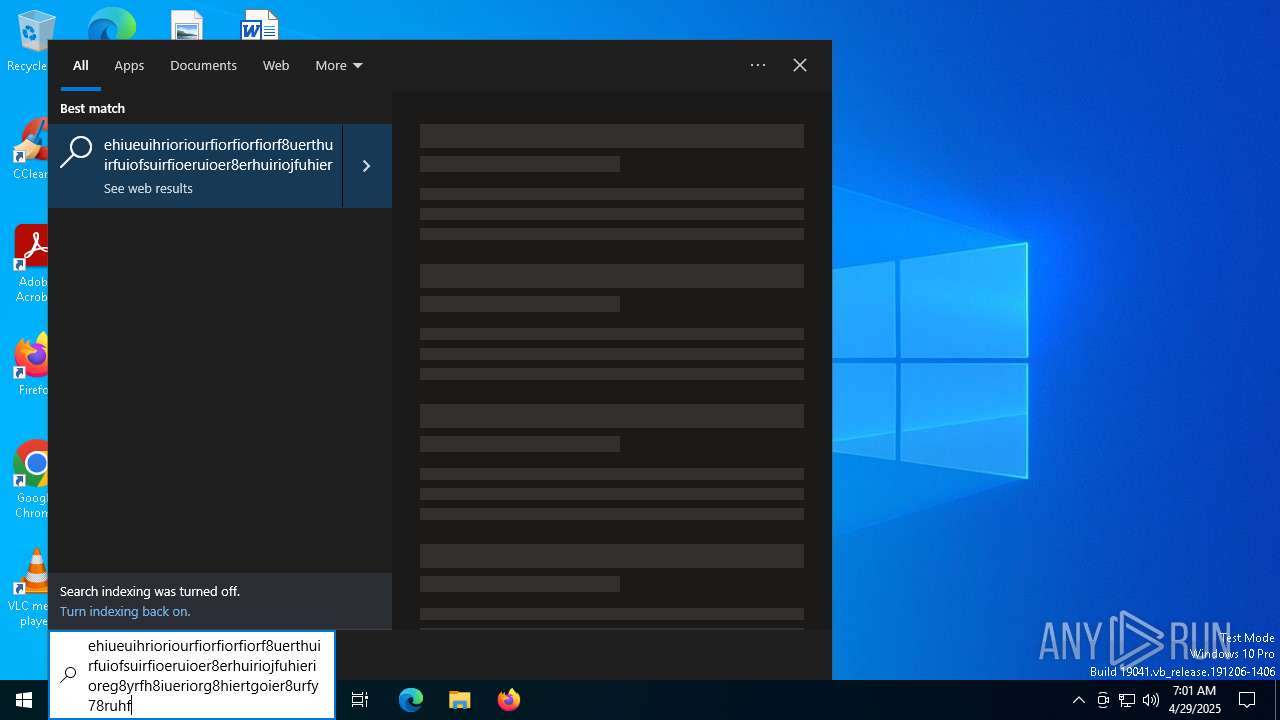Open the Windows Start menu

pos(24,700)
